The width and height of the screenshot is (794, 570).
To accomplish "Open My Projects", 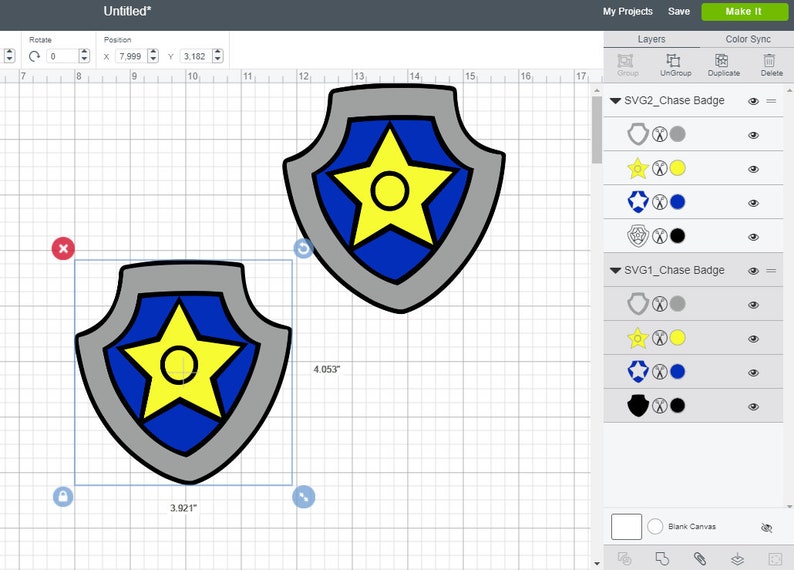I will (x=627, y=11).
